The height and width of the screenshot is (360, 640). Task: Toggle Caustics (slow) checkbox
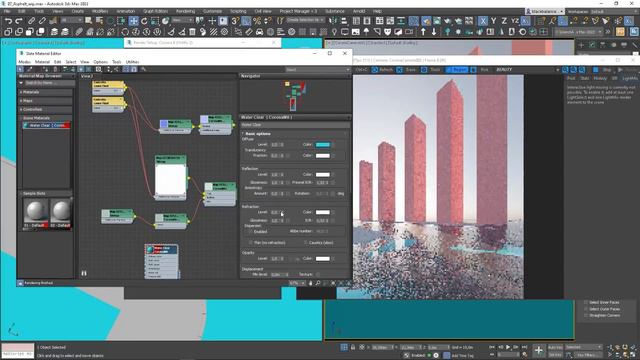pos(305,243)
